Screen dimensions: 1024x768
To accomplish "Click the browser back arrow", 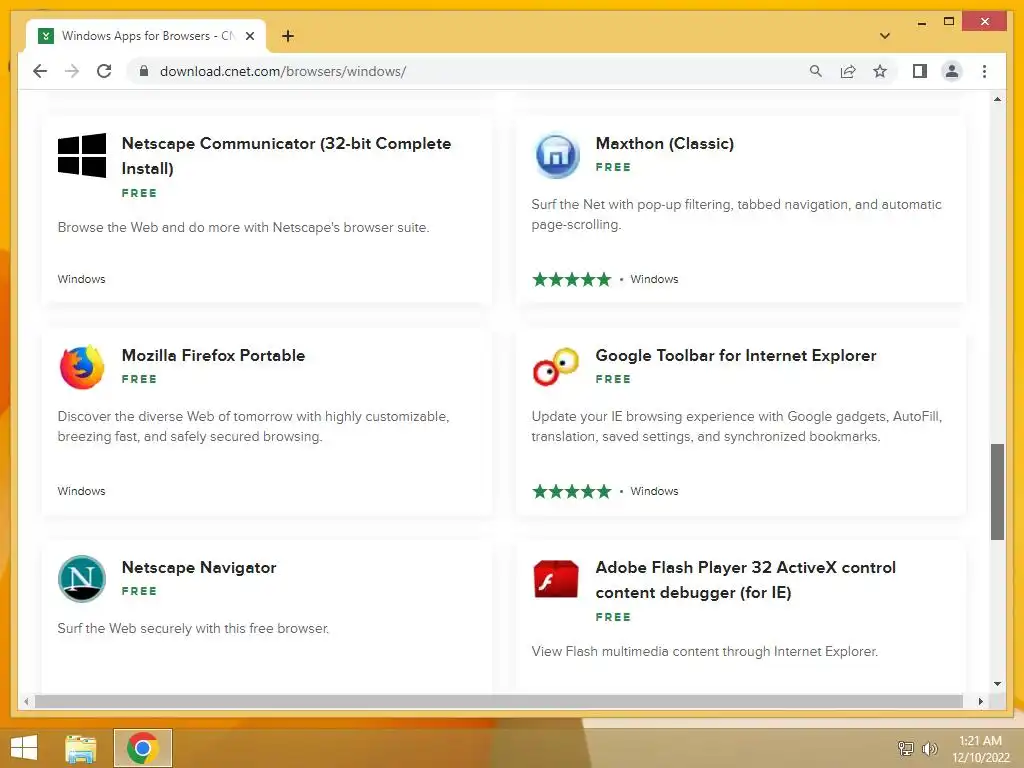I will pos(40,71).
